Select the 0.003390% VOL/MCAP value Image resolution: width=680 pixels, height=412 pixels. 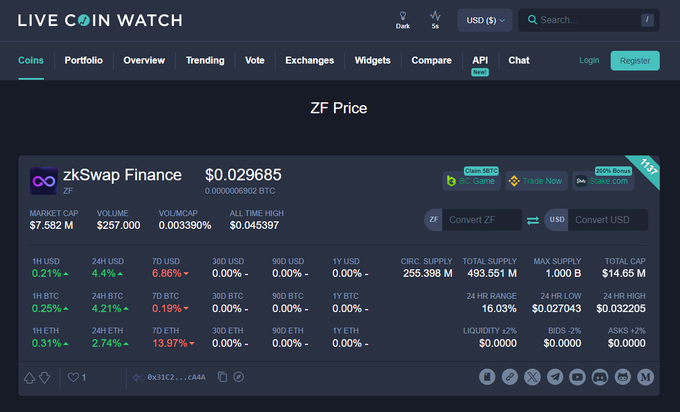(185, 226)
